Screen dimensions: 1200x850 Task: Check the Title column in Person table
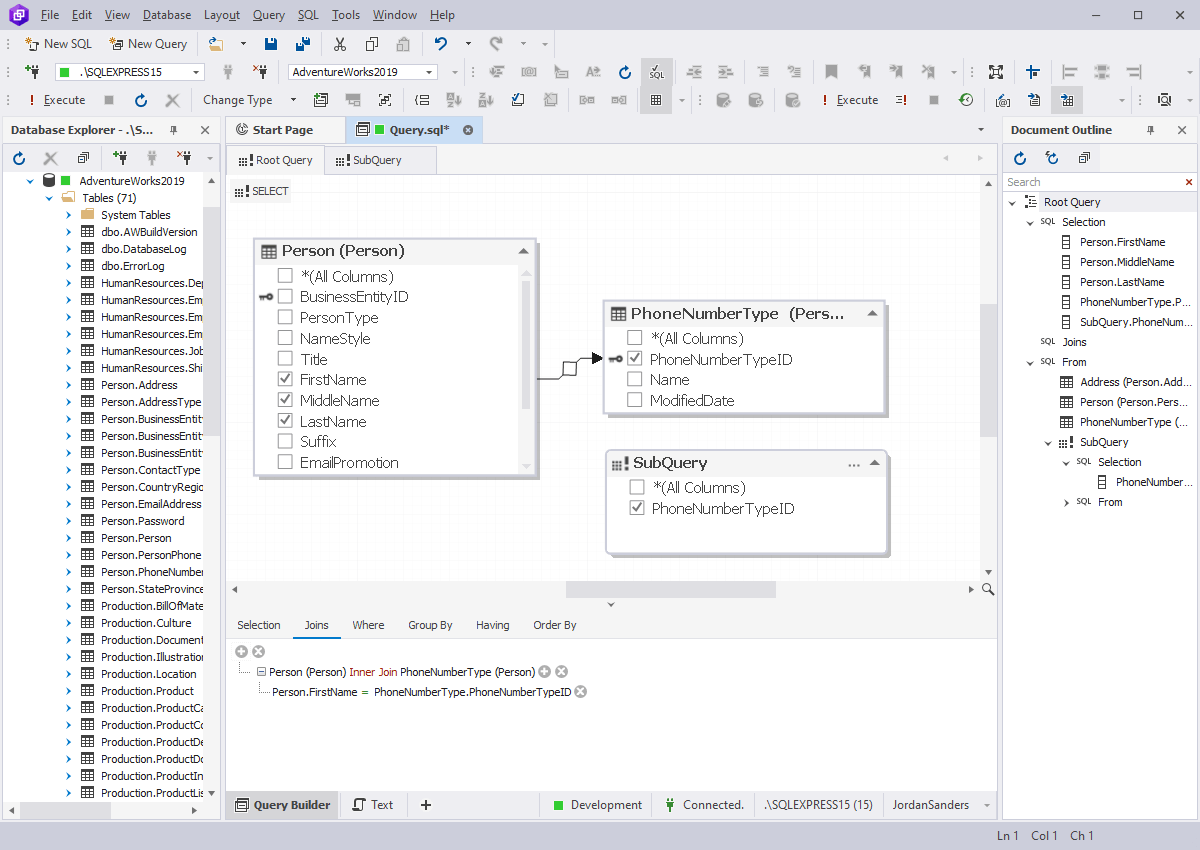point(283,358)
